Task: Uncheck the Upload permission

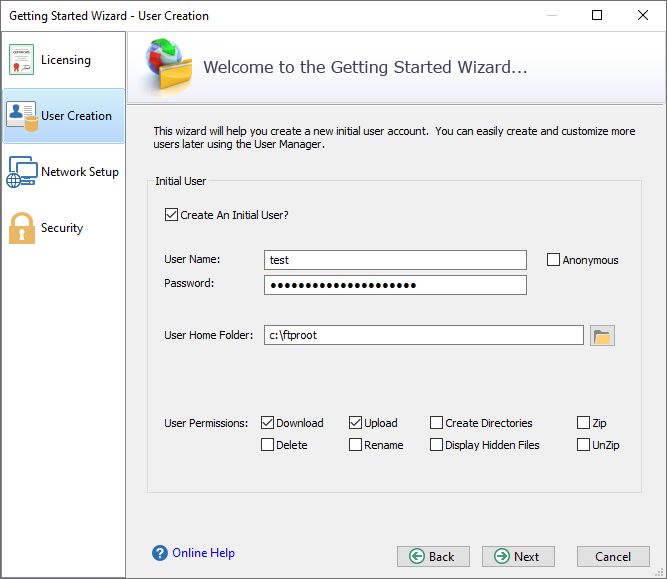Action: (x=355, y=422)
